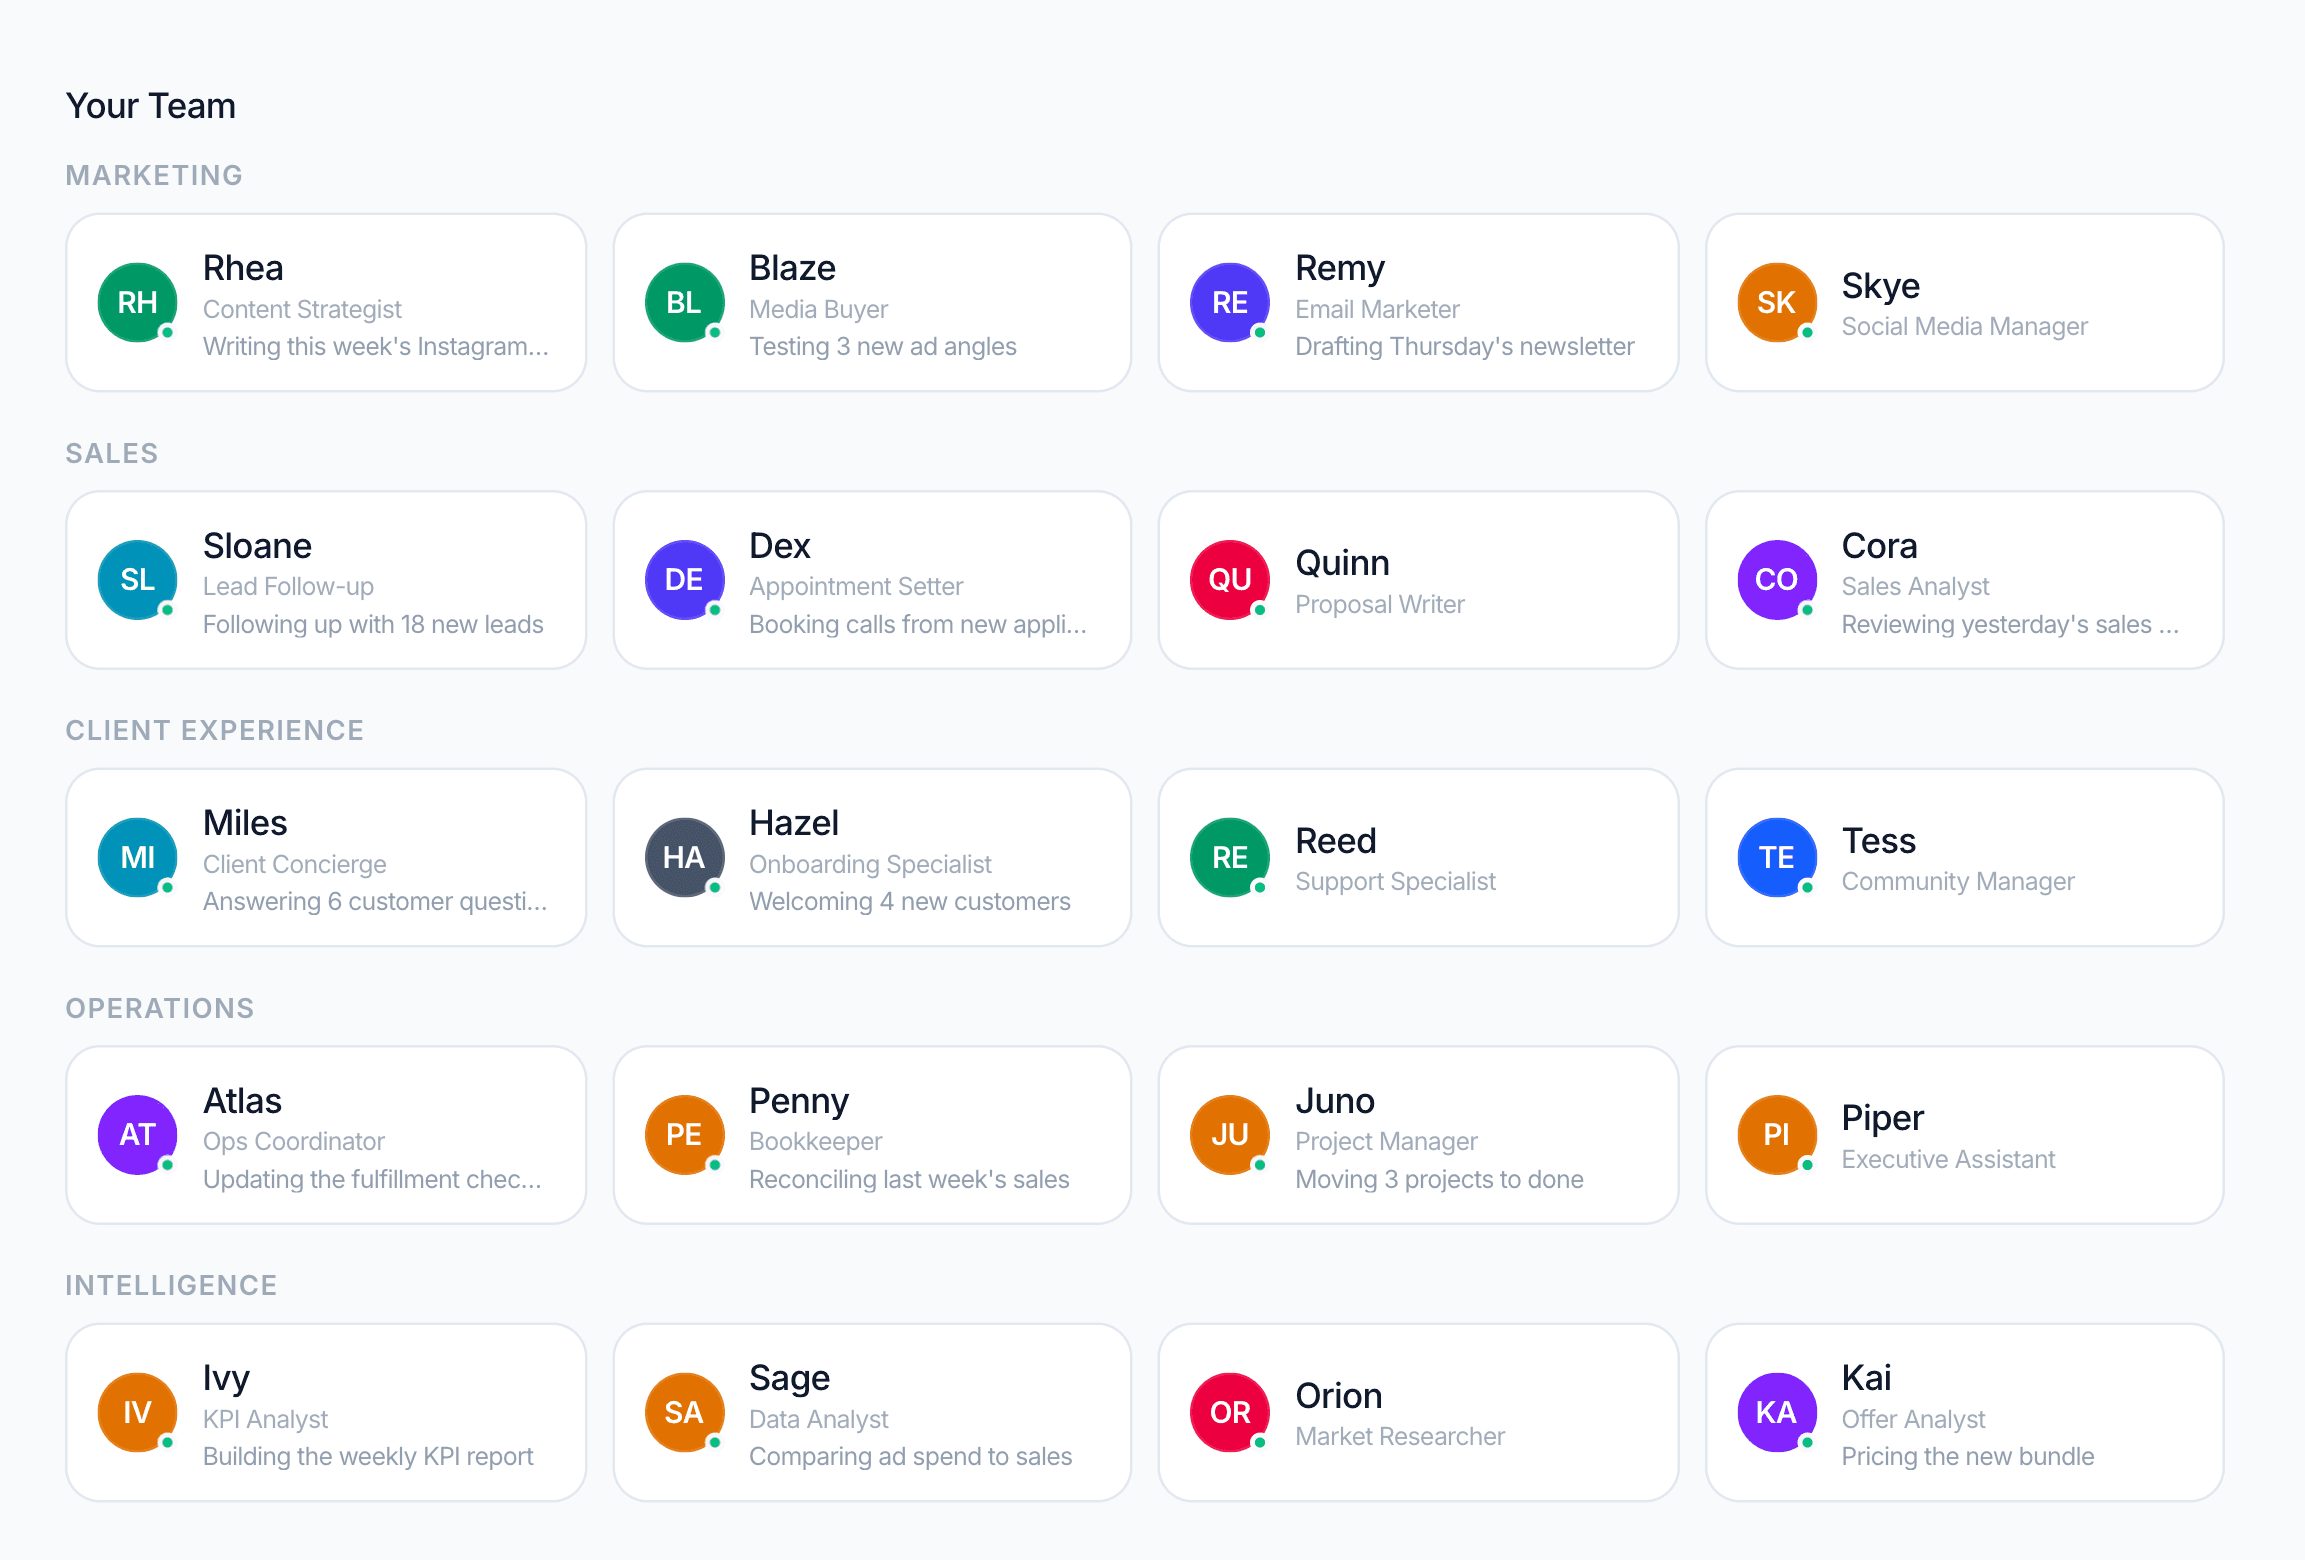Click 'Drafting Thursday's newsletter' status text
The width and height of the screenshot is (2305, 1560).
click(x=1464, y=346)
